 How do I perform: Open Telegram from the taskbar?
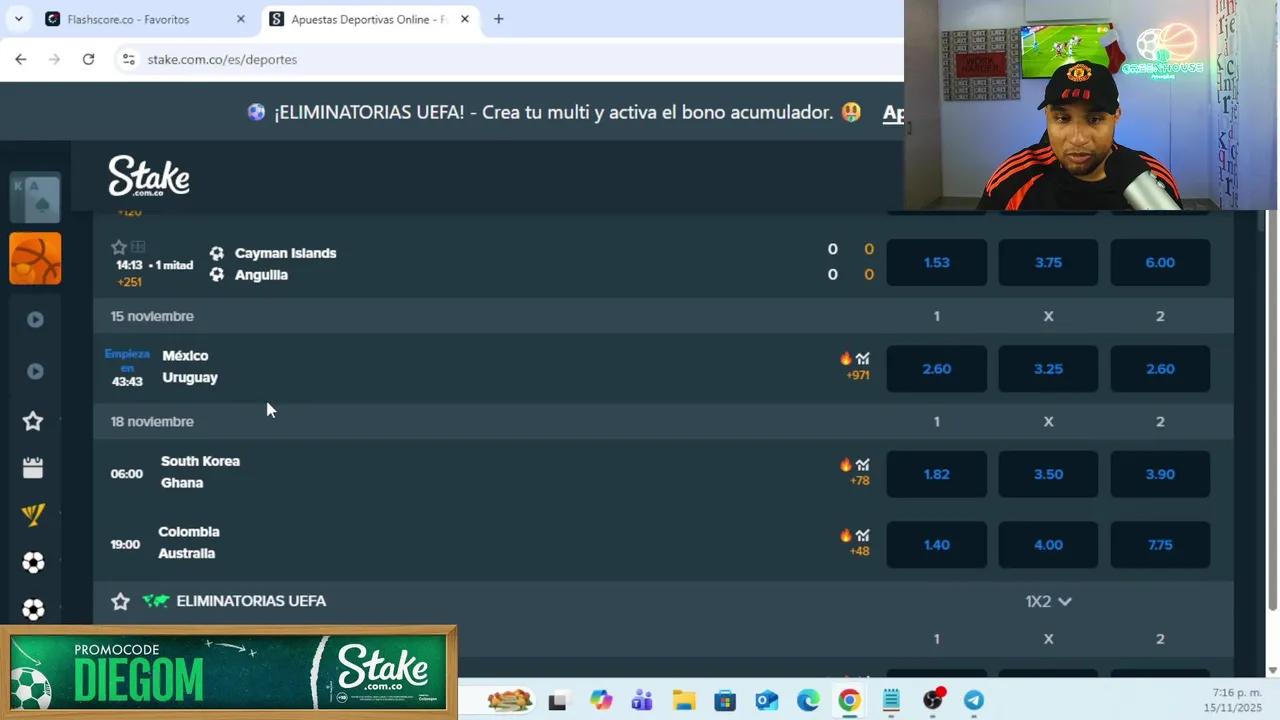[973, 700]
